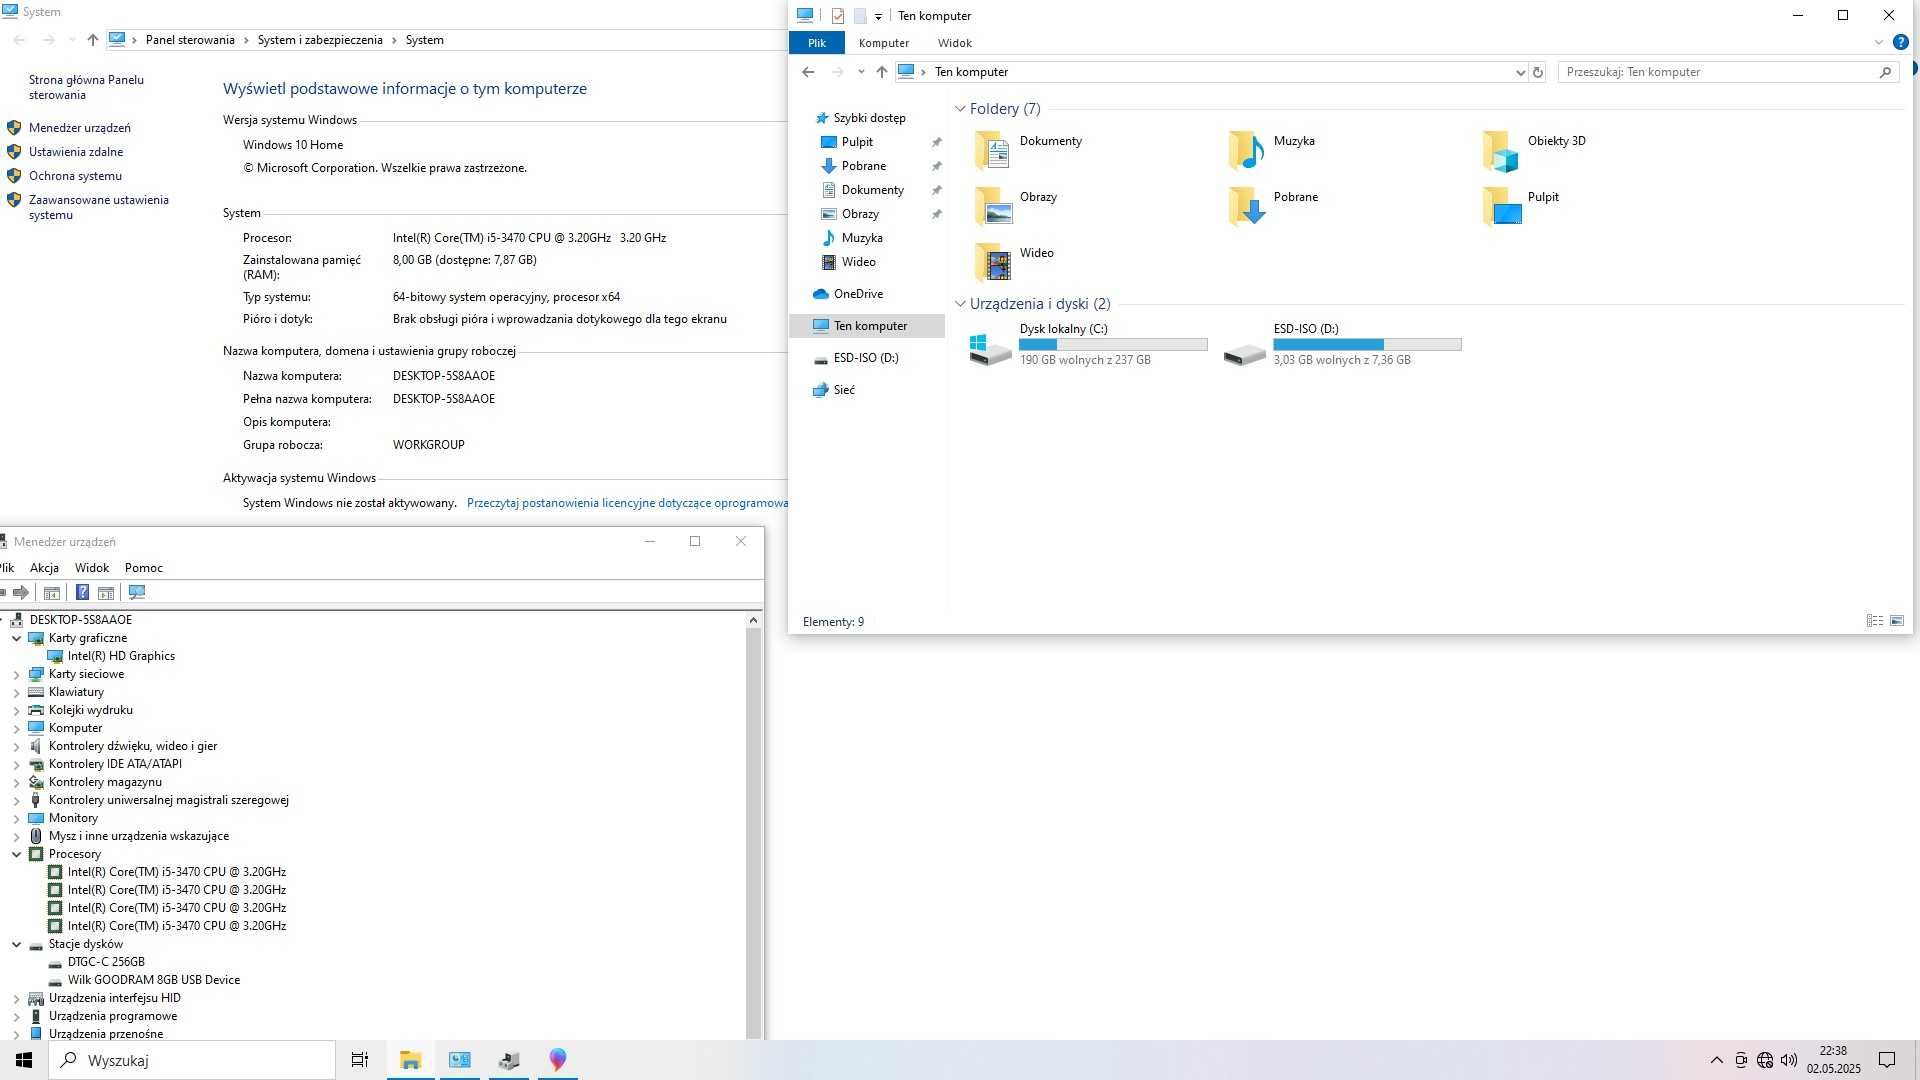Switch Explorer to large icons view

(x=1897, y=621)
